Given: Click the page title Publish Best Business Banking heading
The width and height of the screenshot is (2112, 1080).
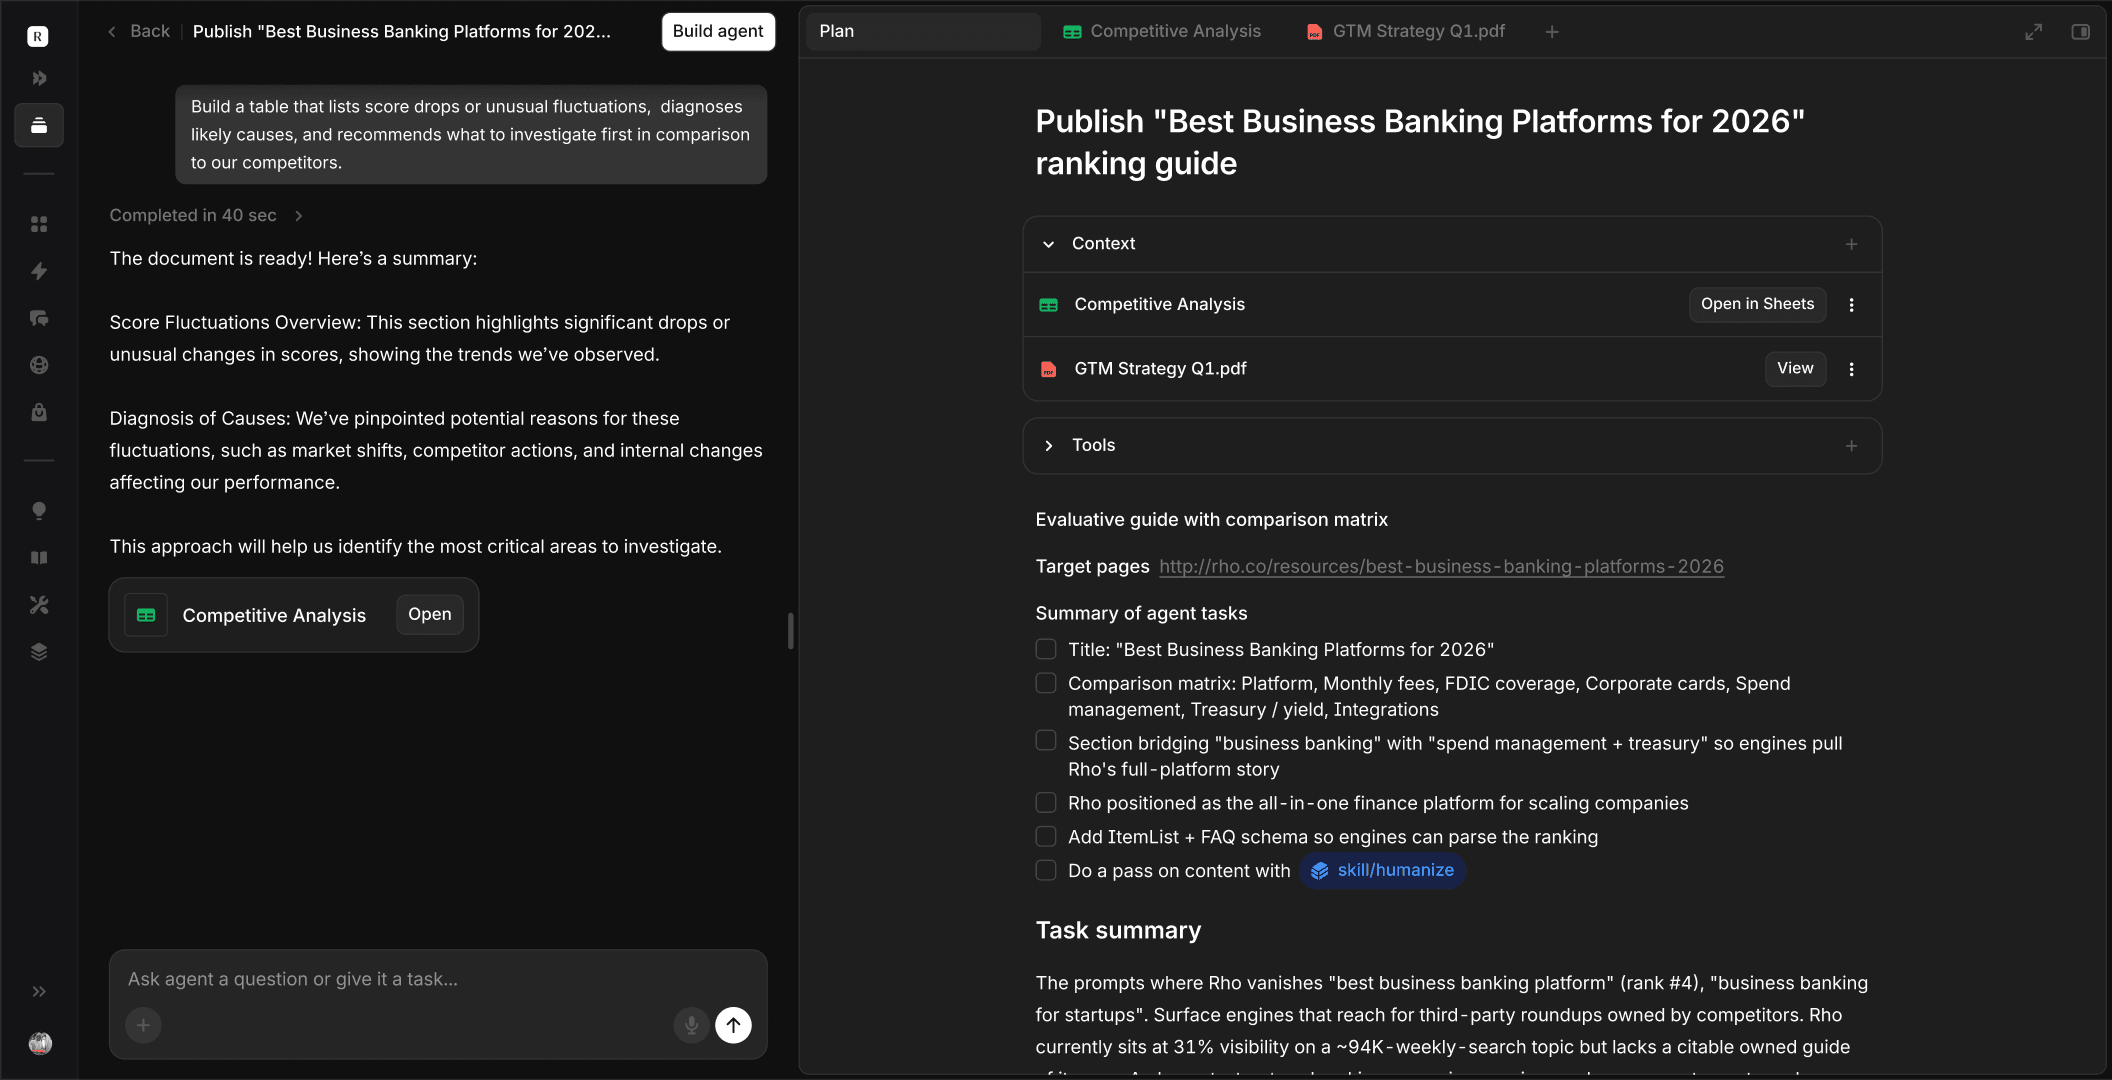Looking at the screenshot, I should (1420, 142).
